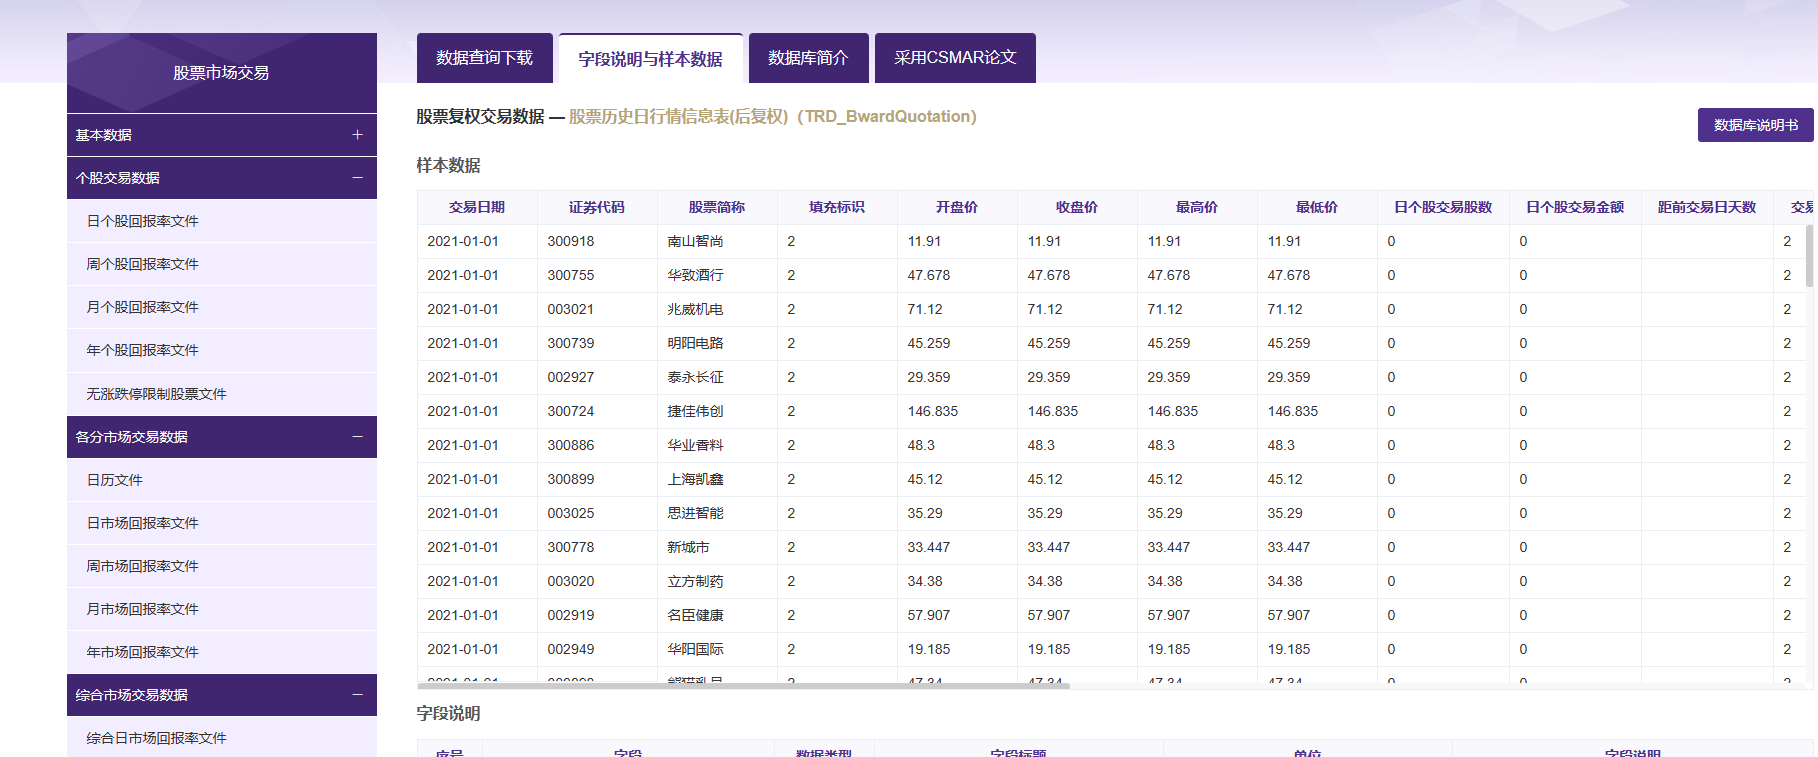Image resolution: width=1818 pixels, height=757 pixels.
Task: Click the 思进智能 stock name cell
Action: pos(717,513)
